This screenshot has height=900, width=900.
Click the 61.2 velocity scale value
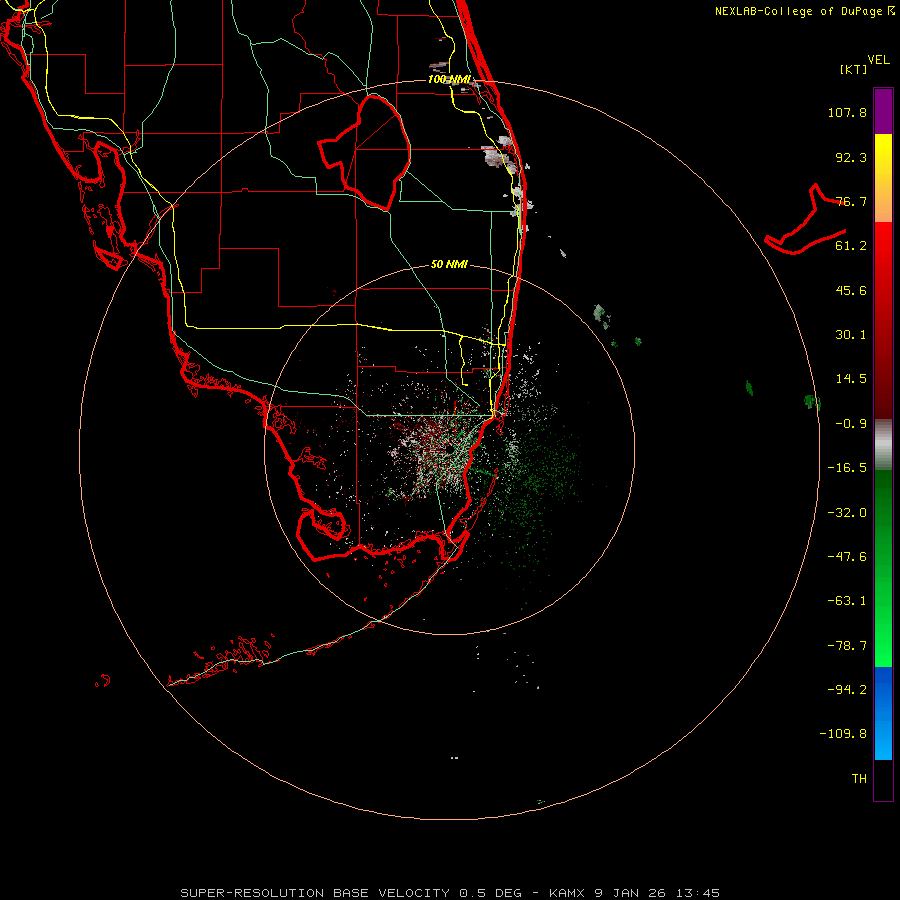[851, 246]
